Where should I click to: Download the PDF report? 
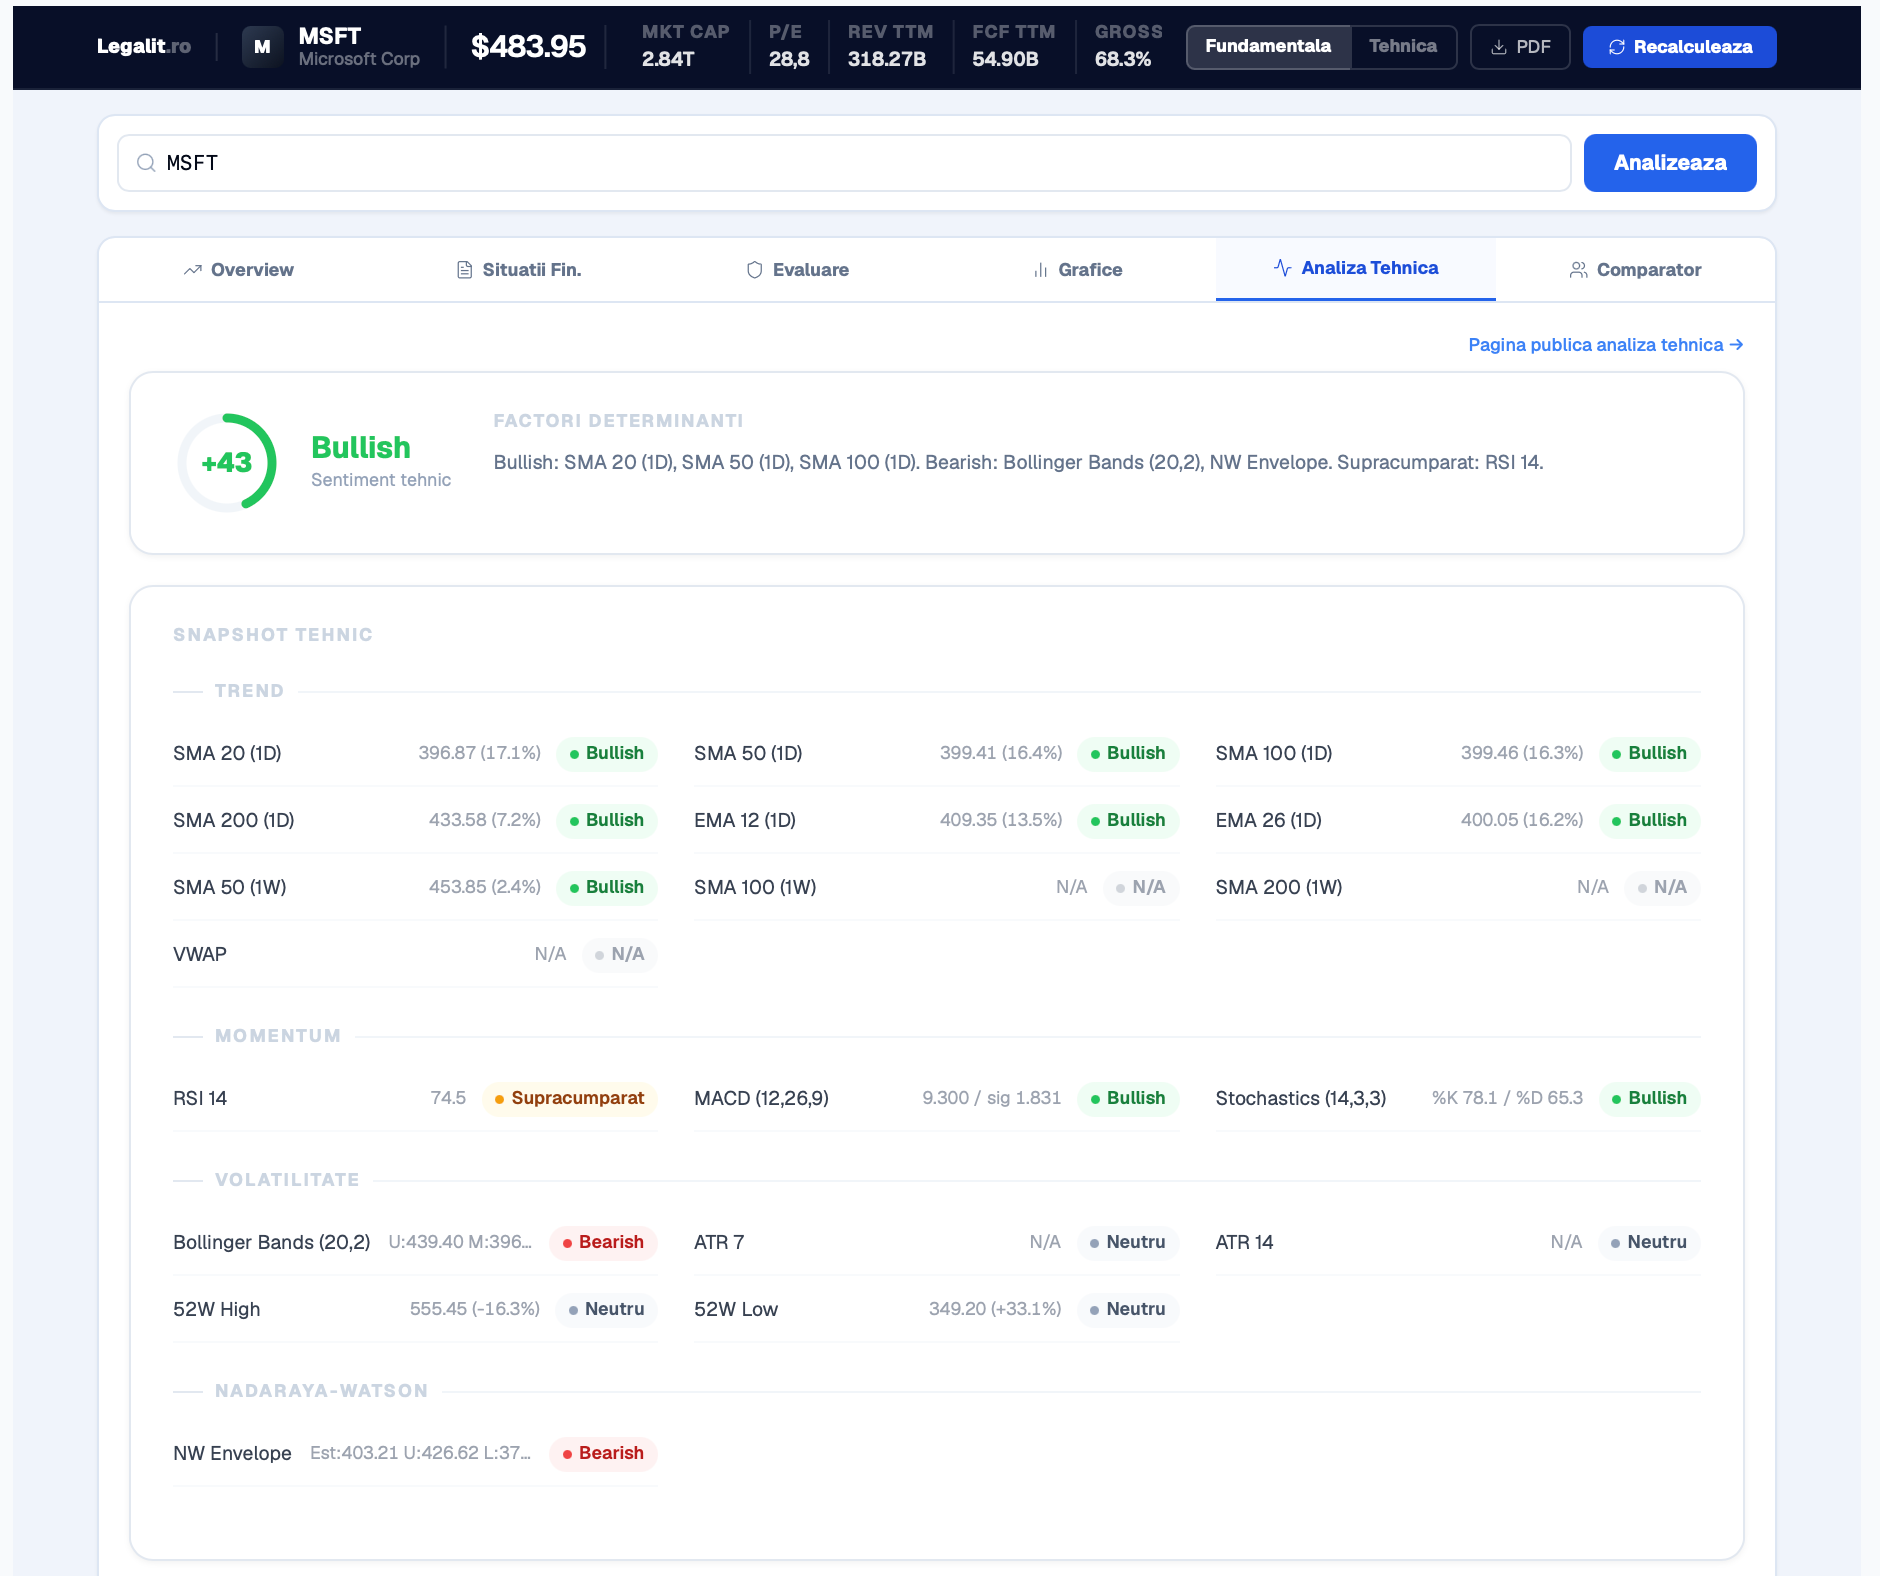(1520, 47)
